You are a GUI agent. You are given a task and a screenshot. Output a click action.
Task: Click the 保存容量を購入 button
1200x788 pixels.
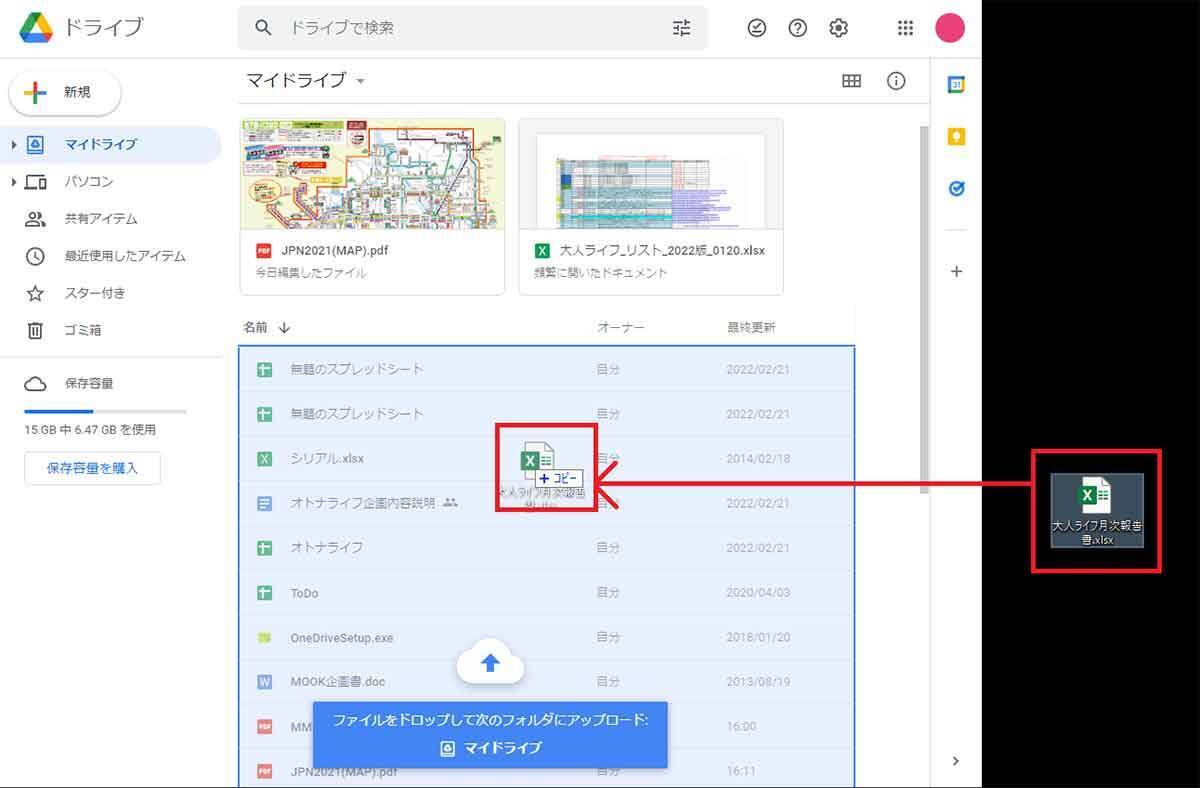[x=92, y=467]
